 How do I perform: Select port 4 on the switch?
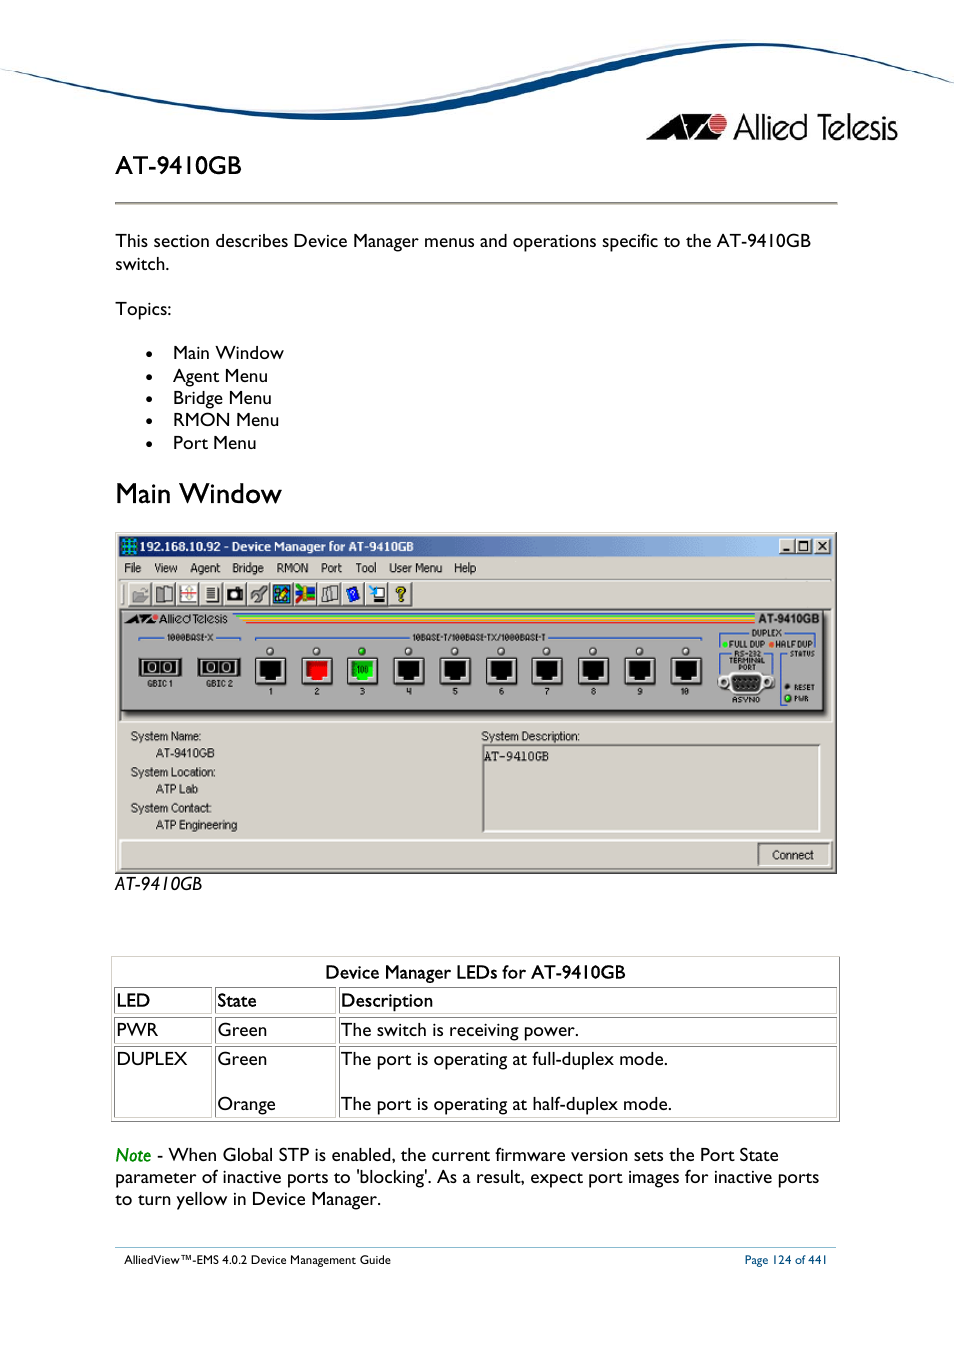tap(409, 670)
